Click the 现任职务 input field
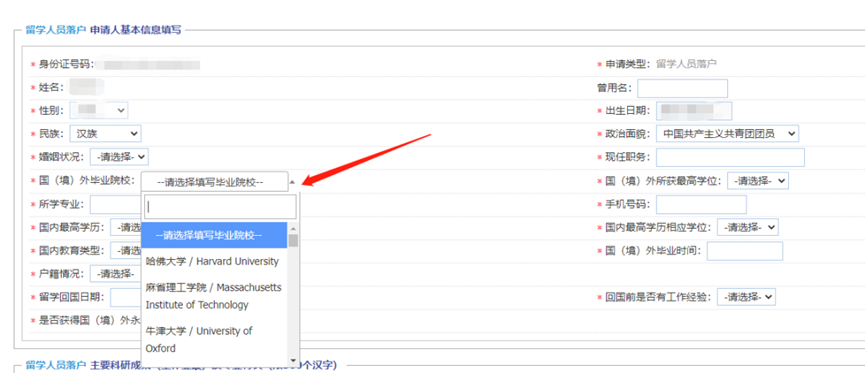 (x=730, y=157)
